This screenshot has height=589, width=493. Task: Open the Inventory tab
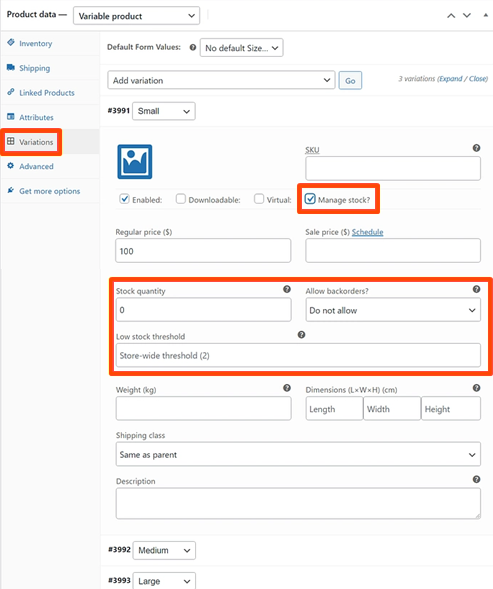36,43
